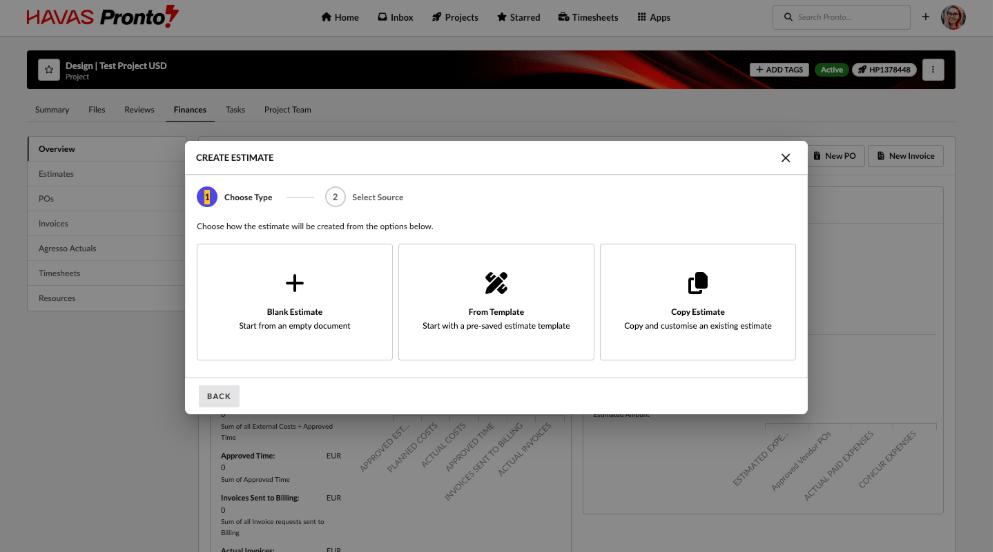Click the Back button in dialog

[219, 396]
